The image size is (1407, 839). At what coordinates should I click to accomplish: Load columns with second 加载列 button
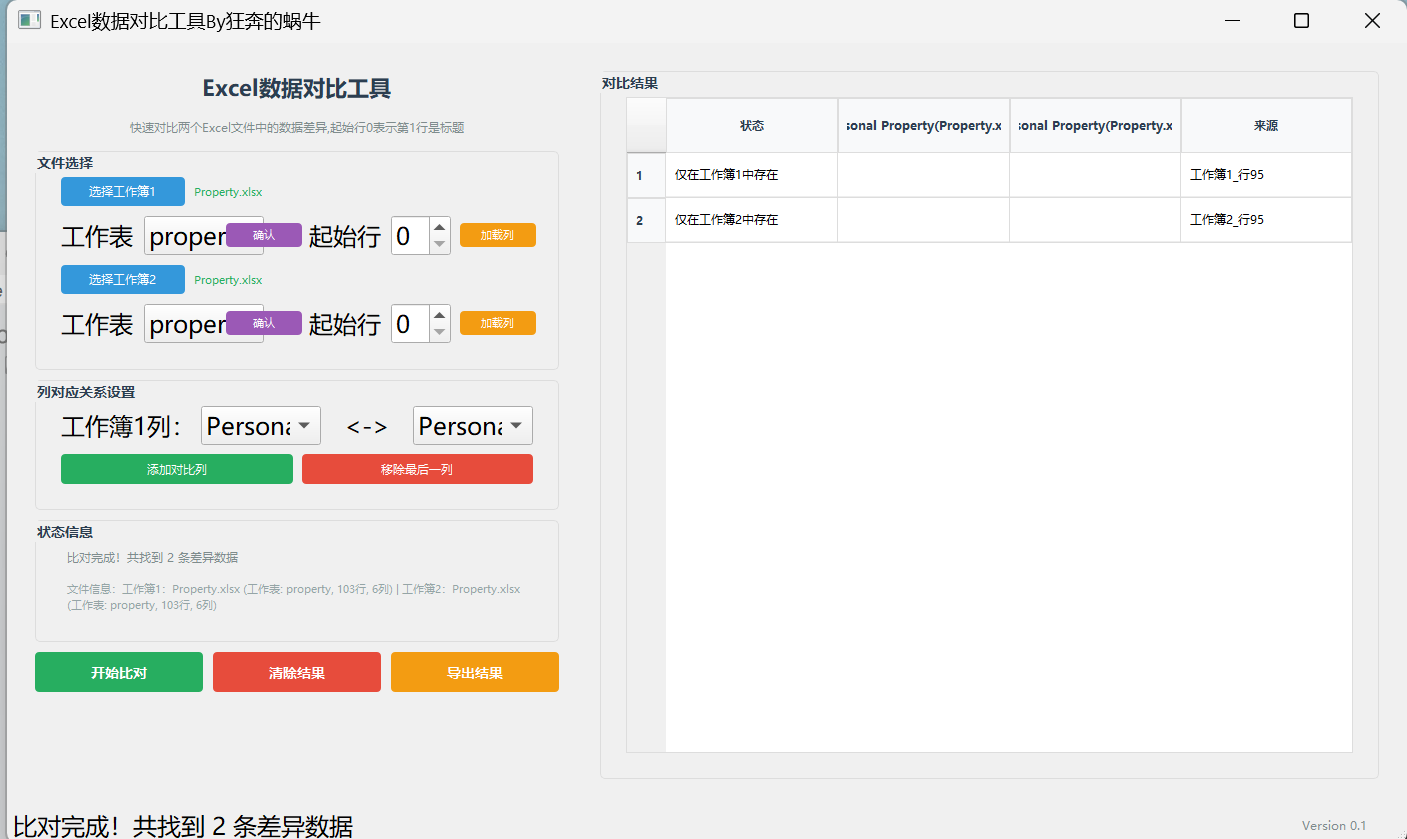[x=497, y=323]
